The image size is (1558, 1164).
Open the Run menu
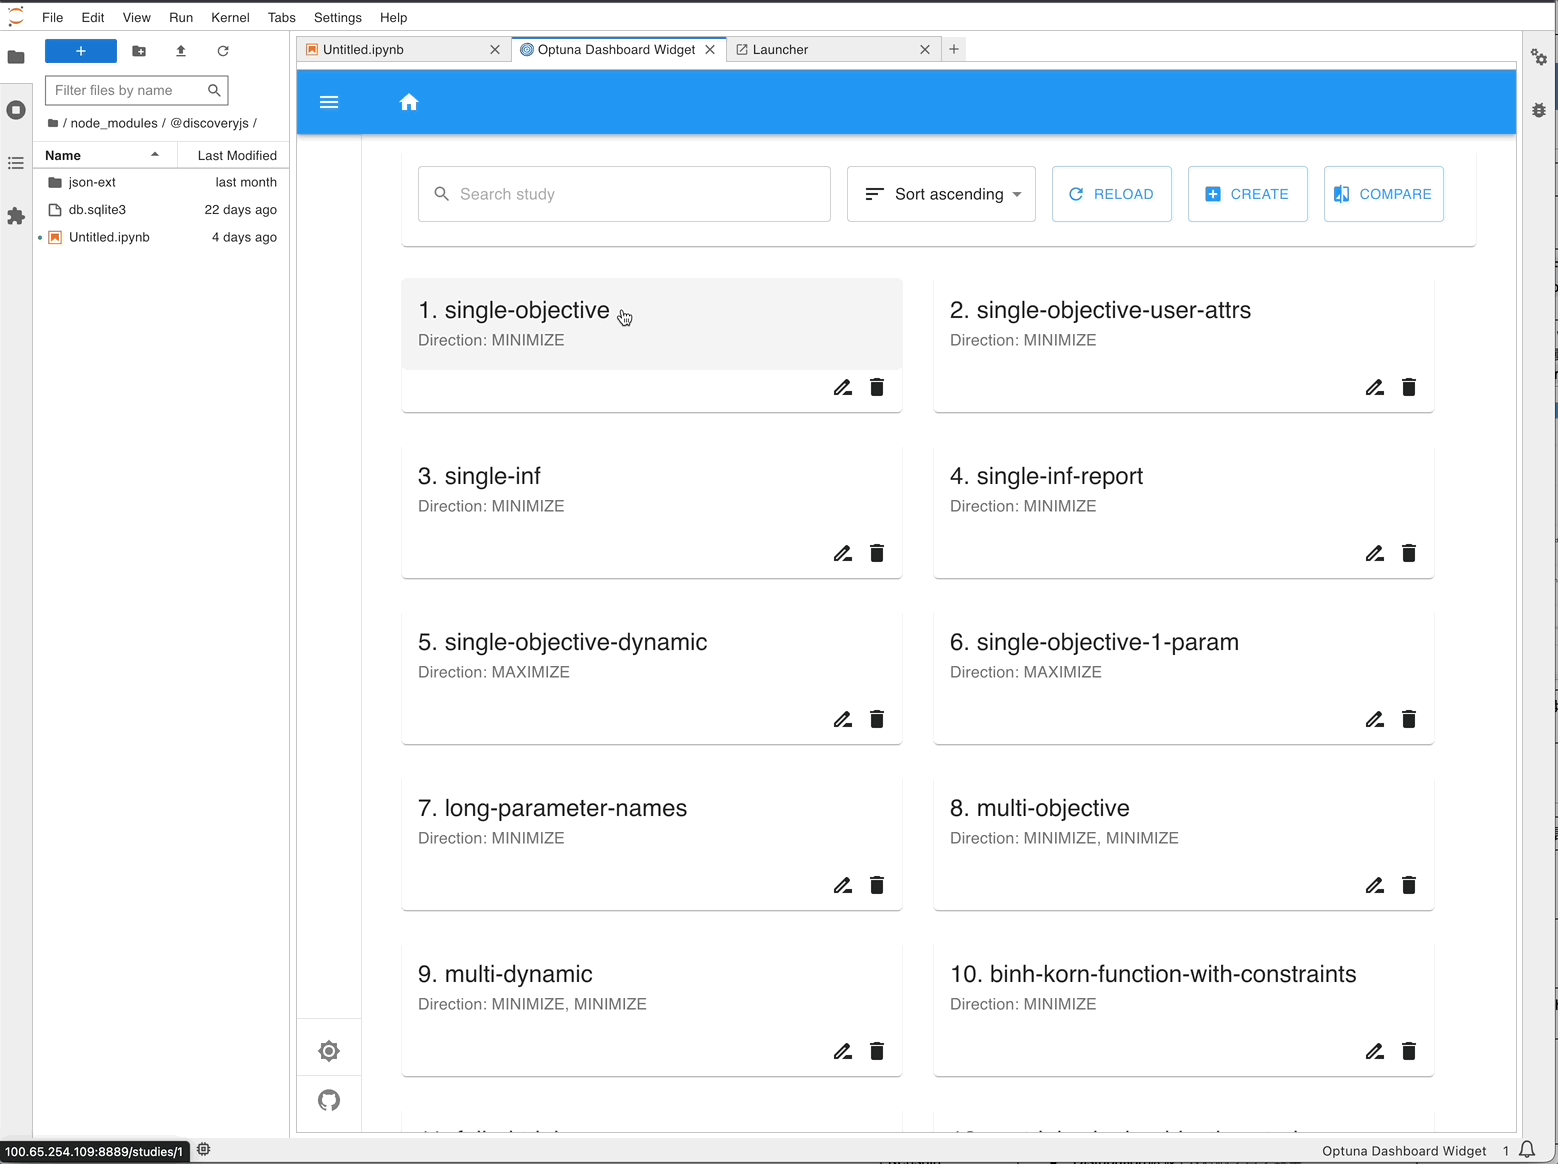click(181, 17)
